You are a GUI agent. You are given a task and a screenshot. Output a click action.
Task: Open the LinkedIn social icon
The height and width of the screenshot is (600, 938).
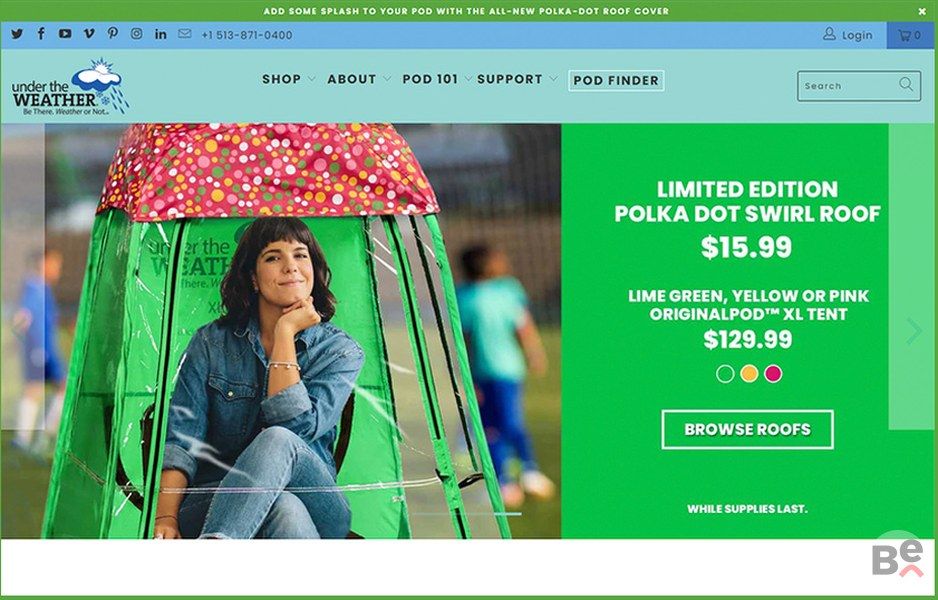coord(160,34)
